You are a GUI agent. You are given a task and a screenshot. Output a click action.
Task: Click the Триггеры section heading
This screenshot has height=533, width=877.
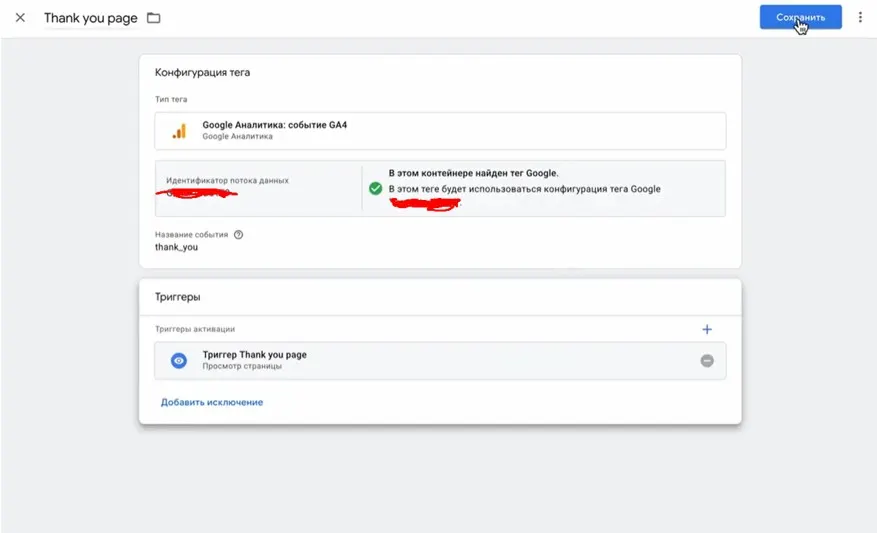pos(177,297)
